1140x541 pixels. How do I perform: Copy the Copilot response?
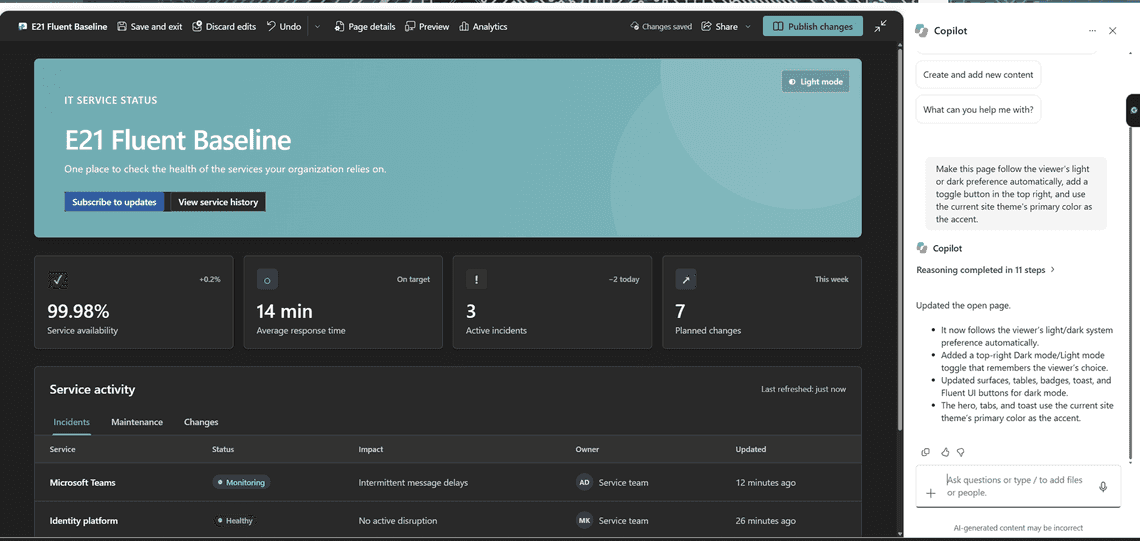(x=926, y=452)
